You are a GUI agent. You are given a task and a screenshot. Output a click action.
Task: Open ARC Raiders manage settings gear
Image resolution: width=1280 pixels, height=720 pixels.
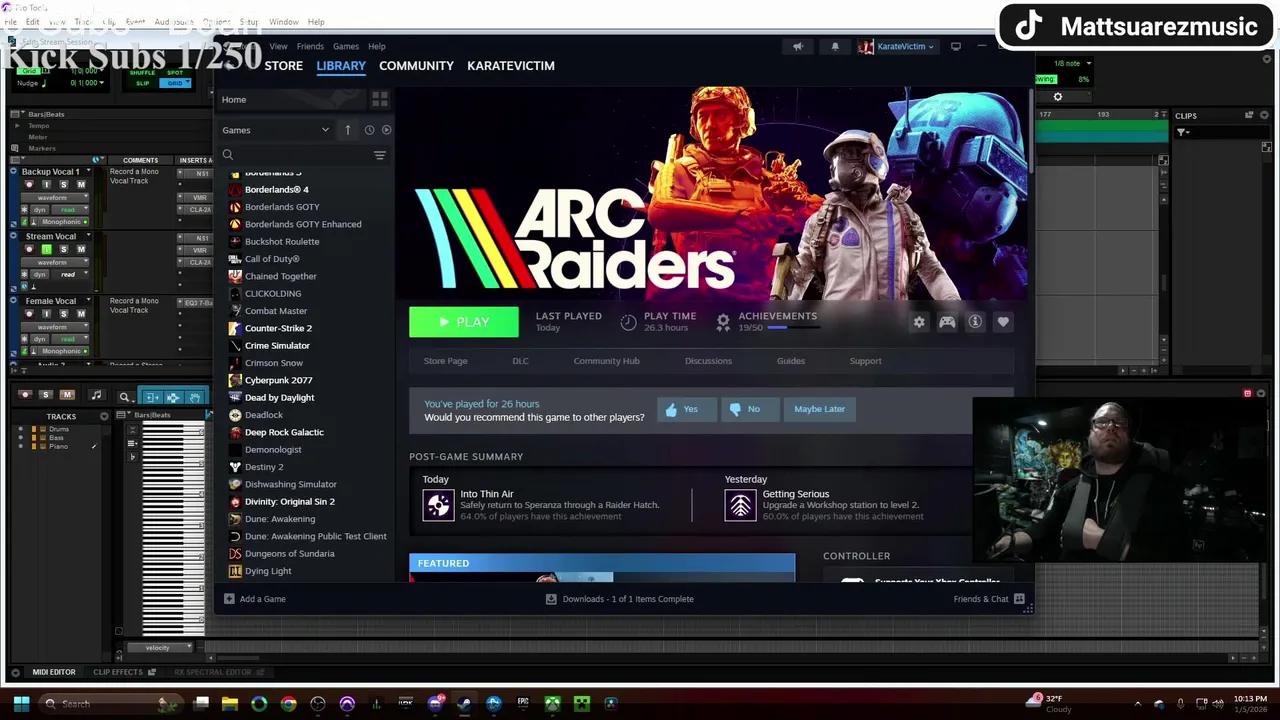[x=919, y=322]
